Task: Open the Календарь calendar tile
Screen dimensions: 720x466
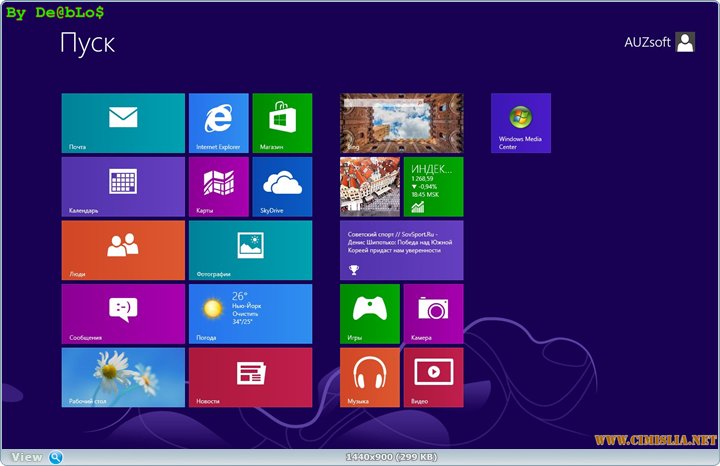Action: coord(123,186)
